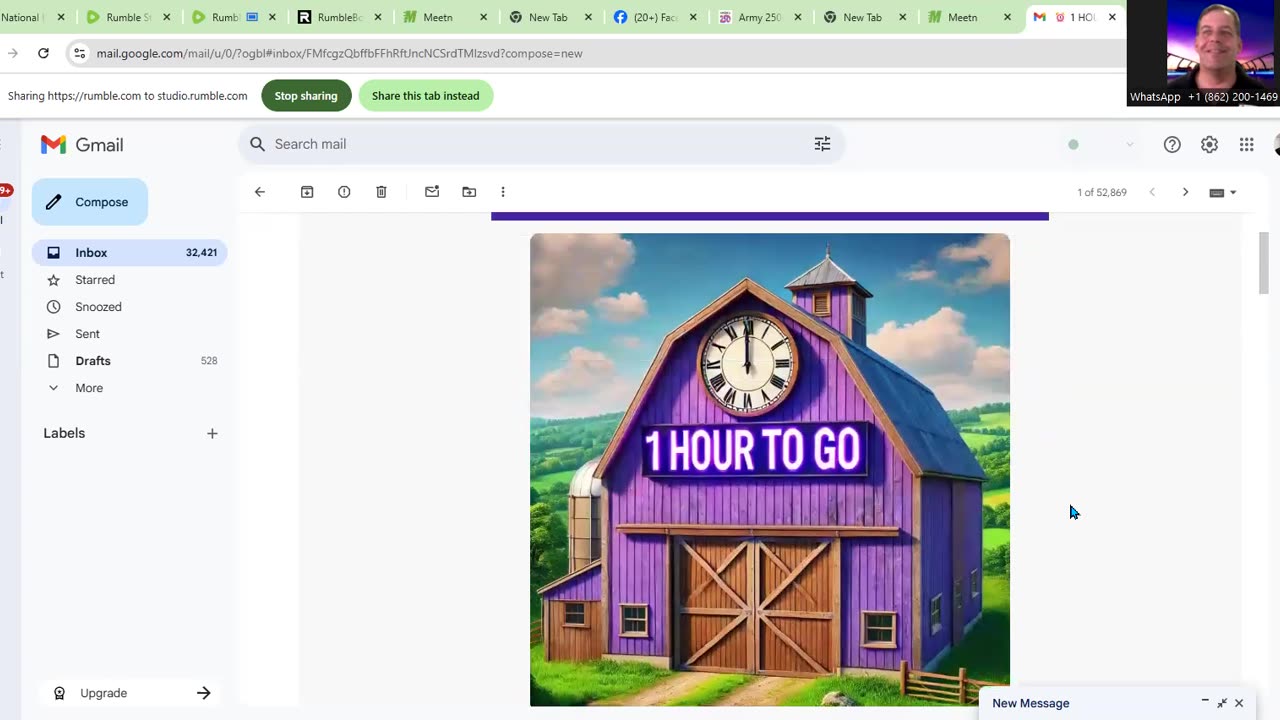Click Share this tab instead button

pyautogui.click(x=425, y=96)
